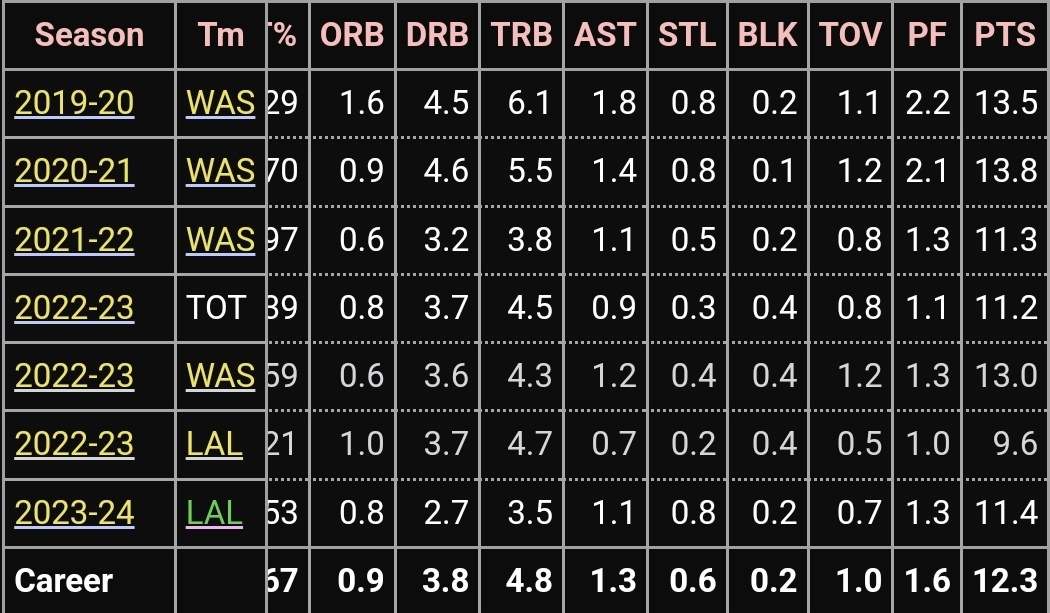Sort table by STL column header

click(x=687, y=35)
